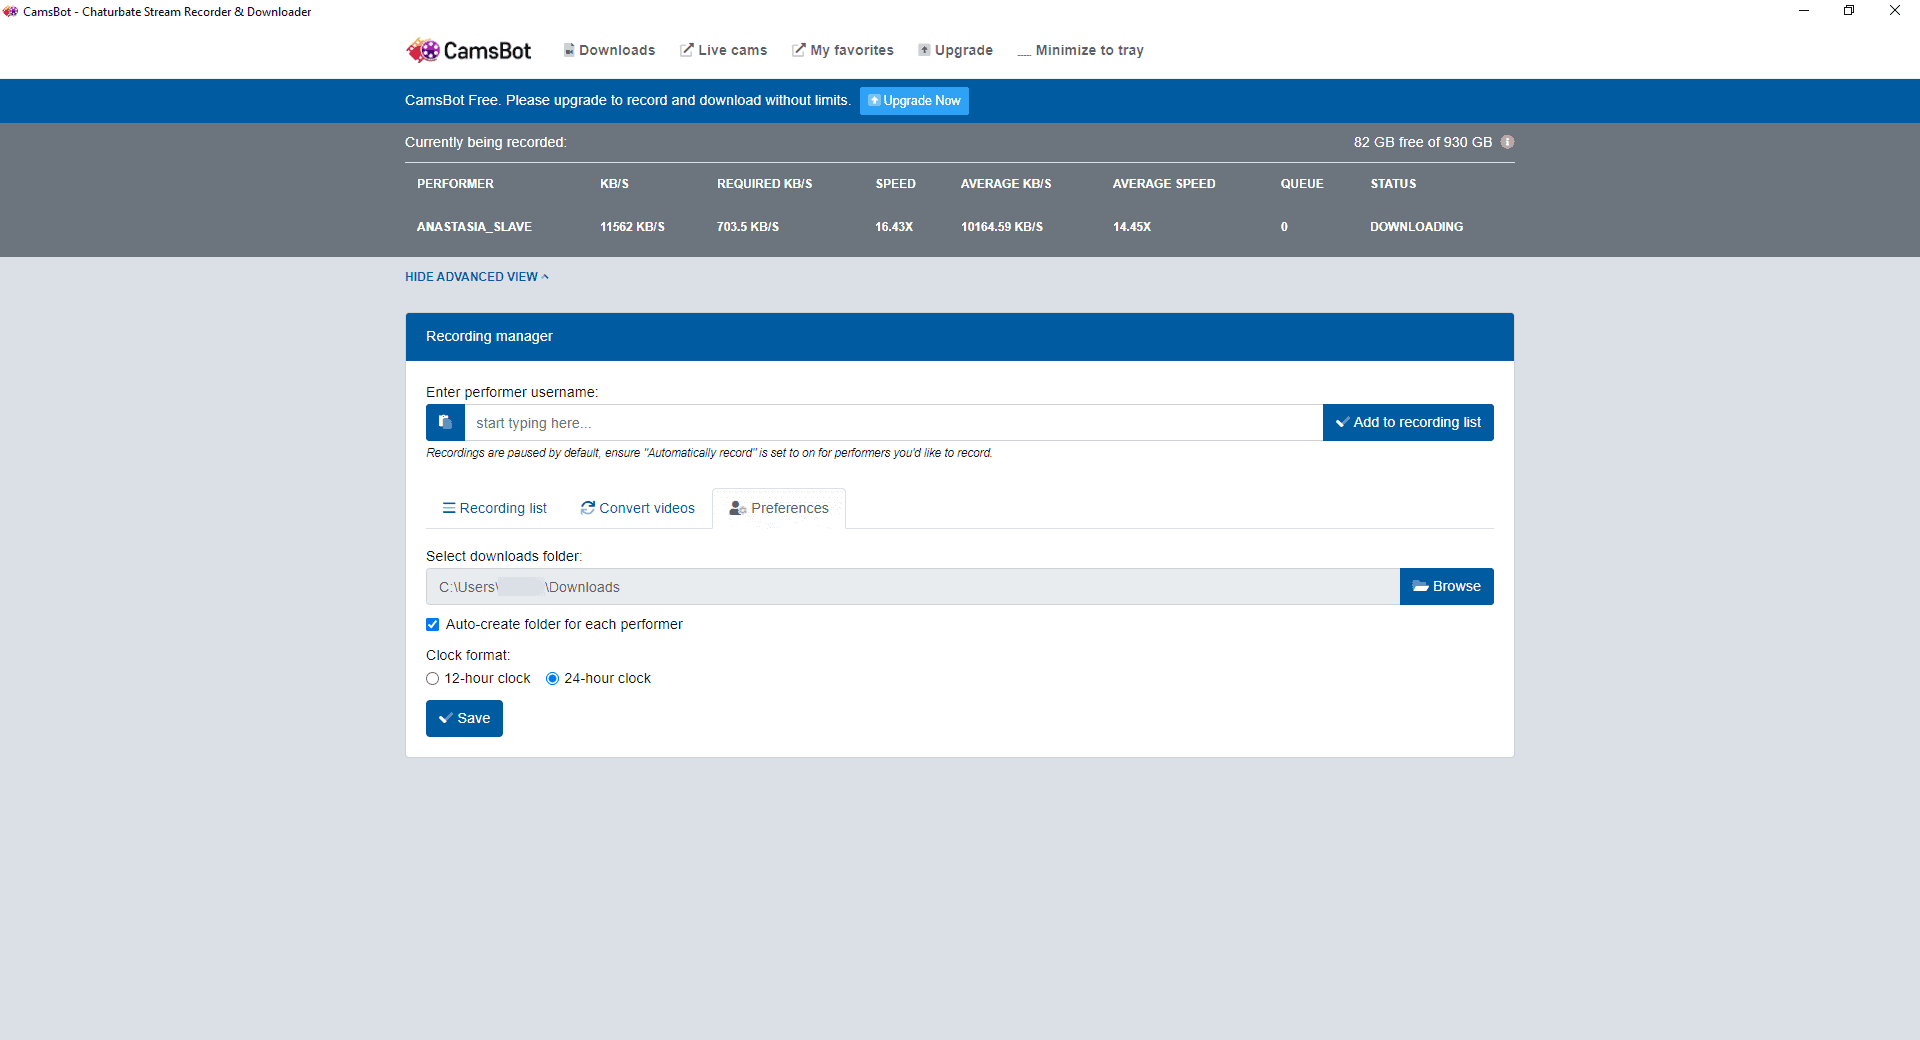The image size is (1920, 1040).
Task: Click the REQUIRED KB/S column header
Action: (x=764, y=184)
